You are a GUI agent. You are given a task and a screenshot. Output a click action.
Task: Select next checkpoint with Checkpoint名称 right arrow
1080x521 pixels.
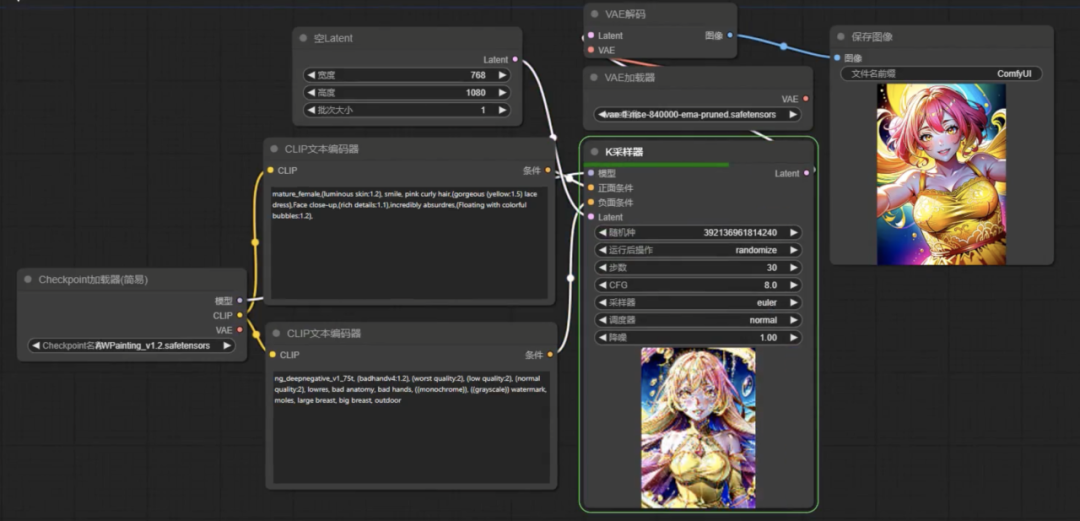tap(227, 346)
